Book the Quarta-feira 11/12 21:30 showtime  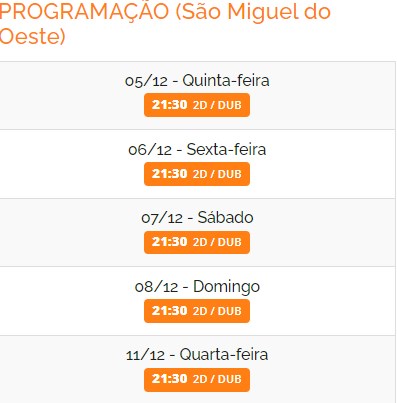click(x=197, y=380)
